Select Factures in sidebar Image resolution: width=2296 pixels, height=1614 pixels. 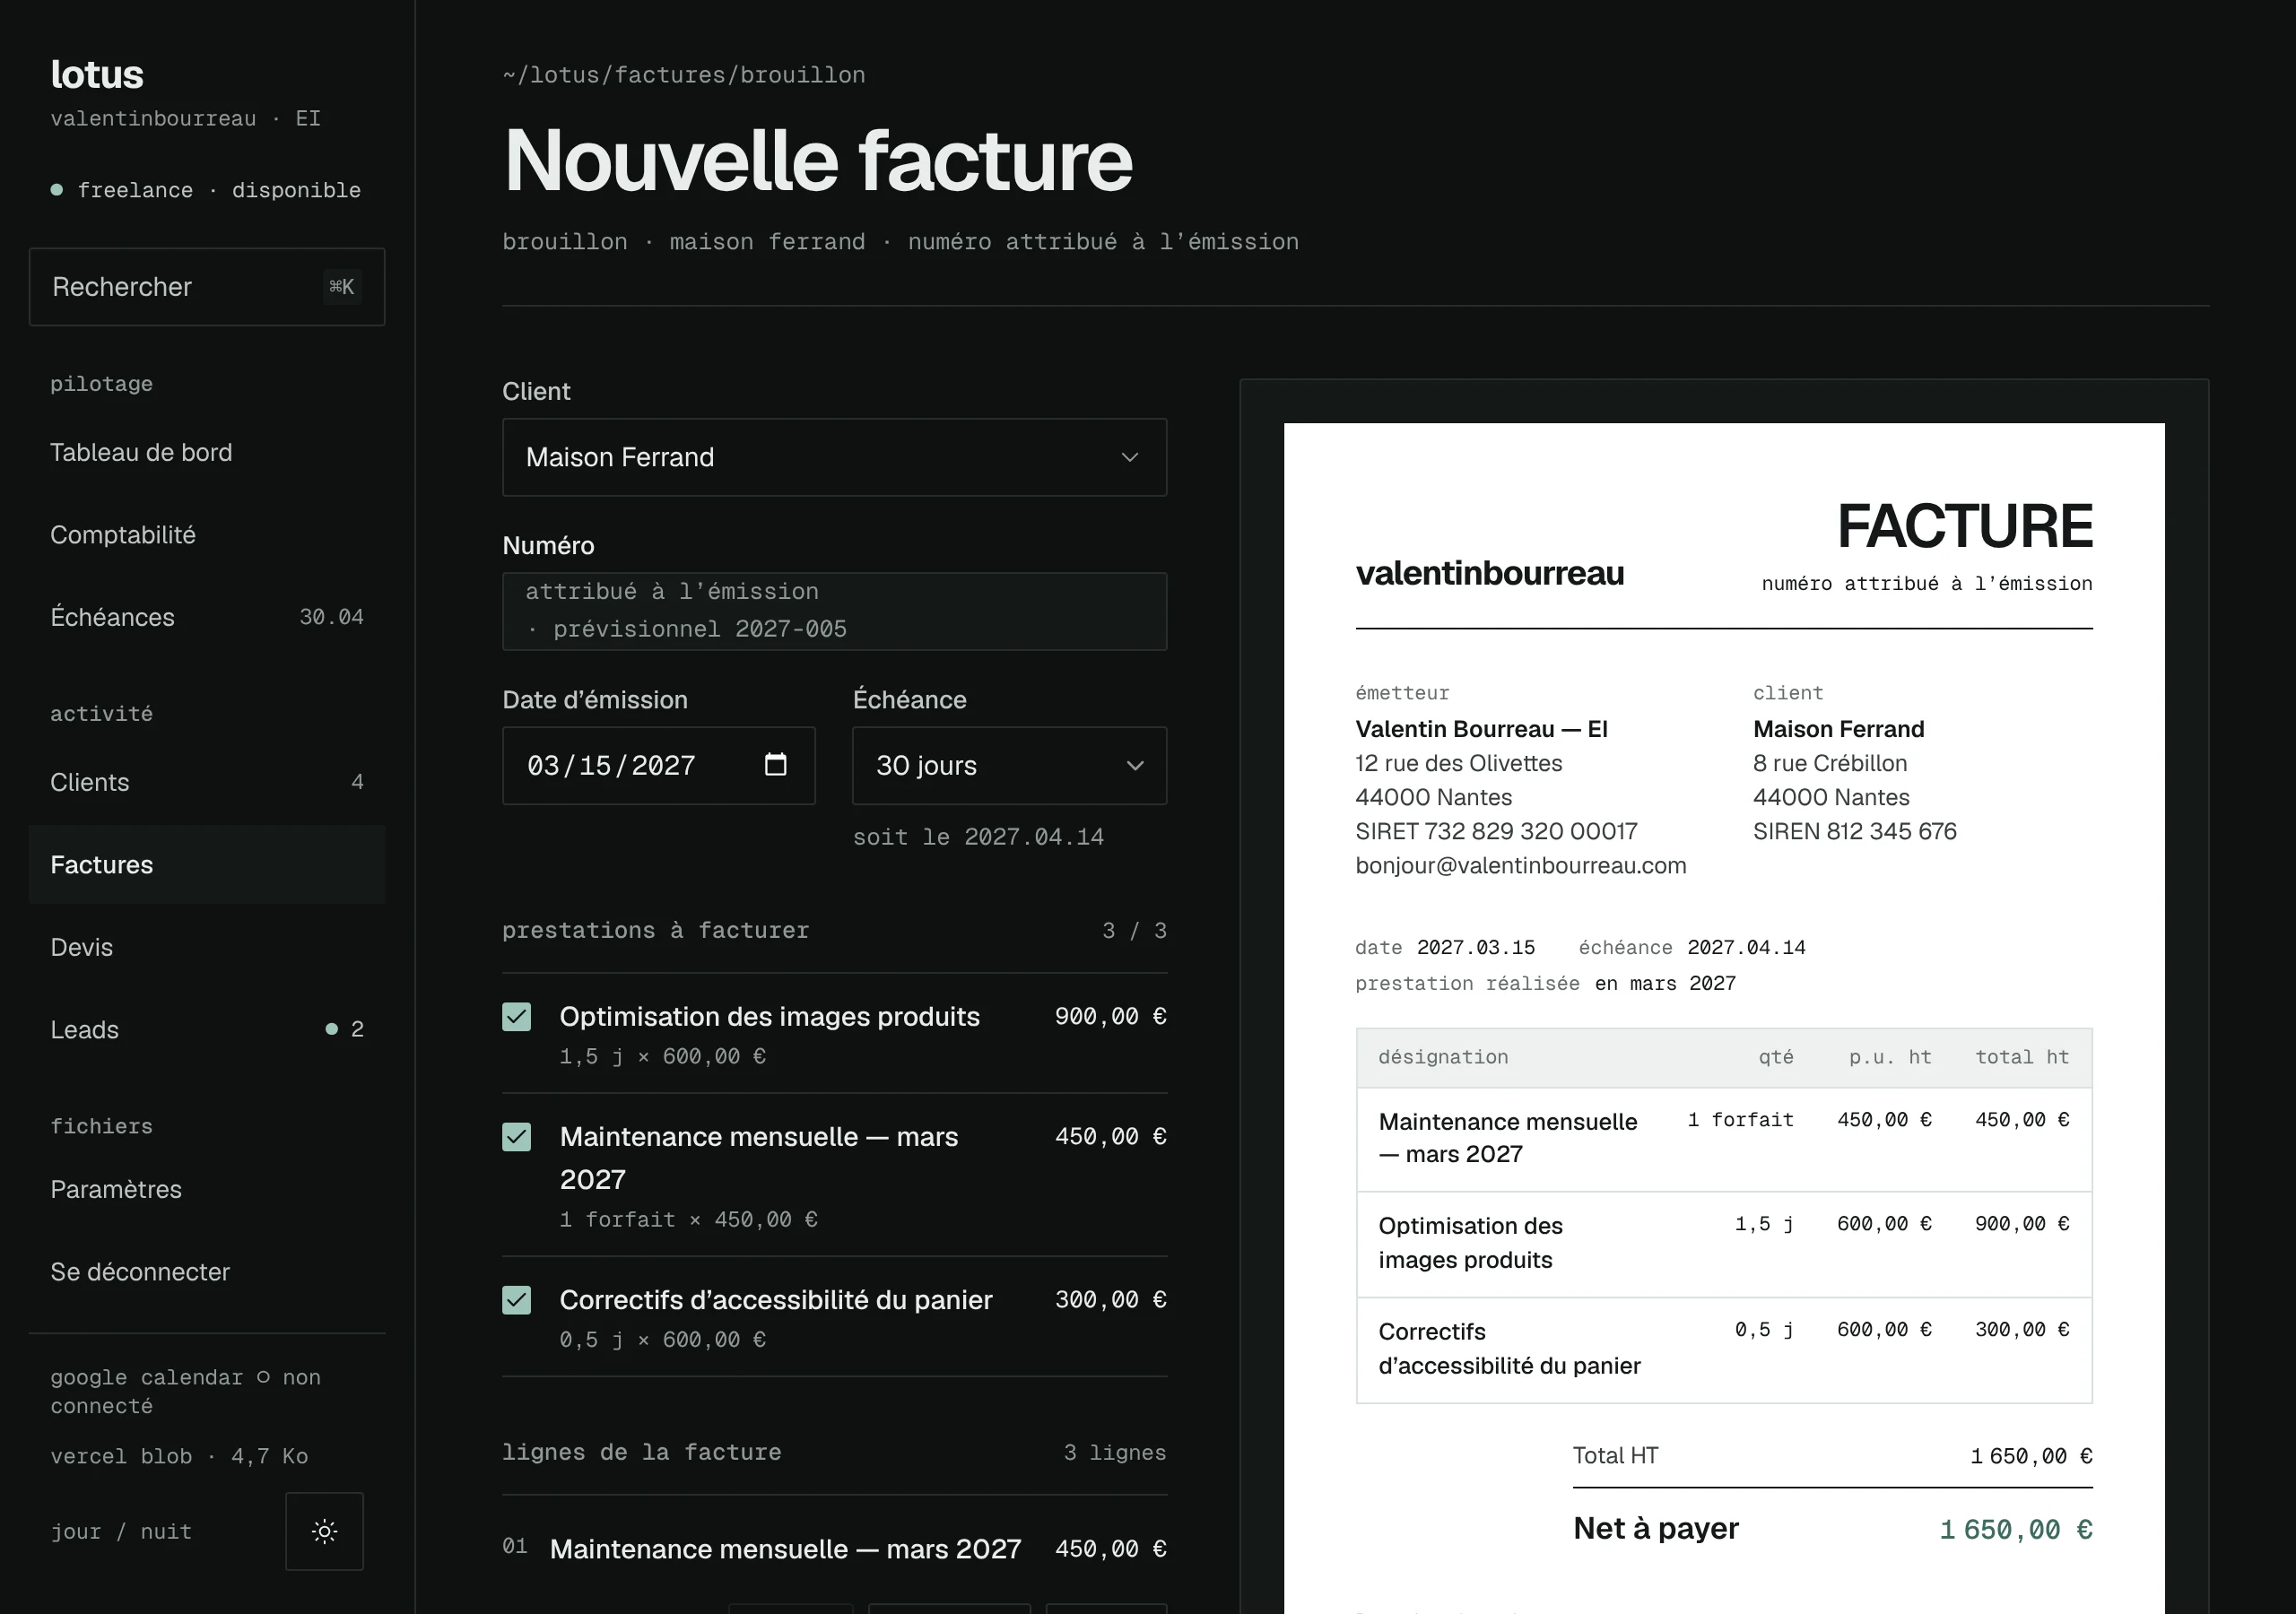207,865
